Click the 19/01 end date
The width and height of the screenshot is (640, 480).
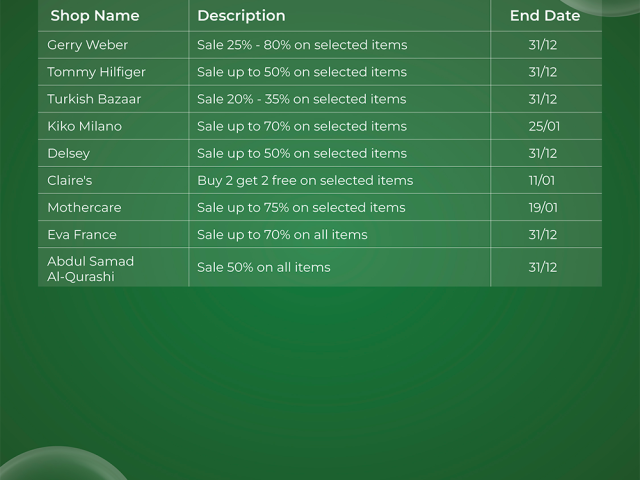[x=543, y=207]
